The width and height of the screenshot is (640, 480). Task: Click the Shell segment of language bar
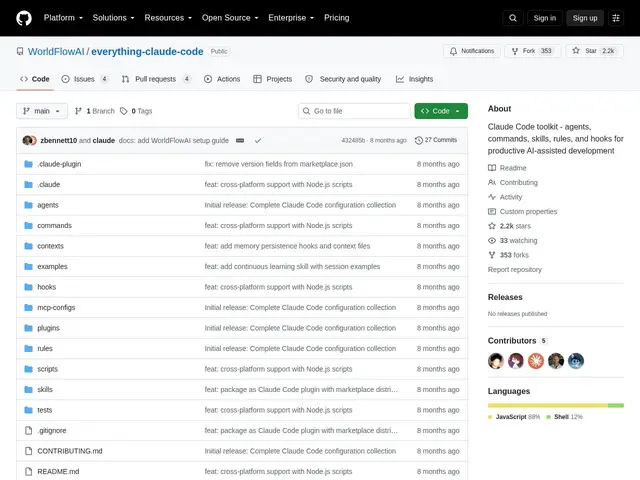coord(616,405)
